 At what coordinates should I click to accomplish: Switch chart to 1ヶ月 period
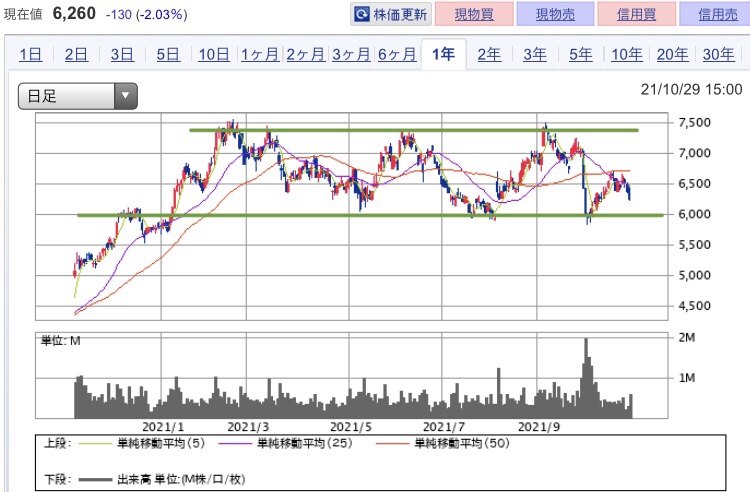pyautogui.click(x=260, y=55)
